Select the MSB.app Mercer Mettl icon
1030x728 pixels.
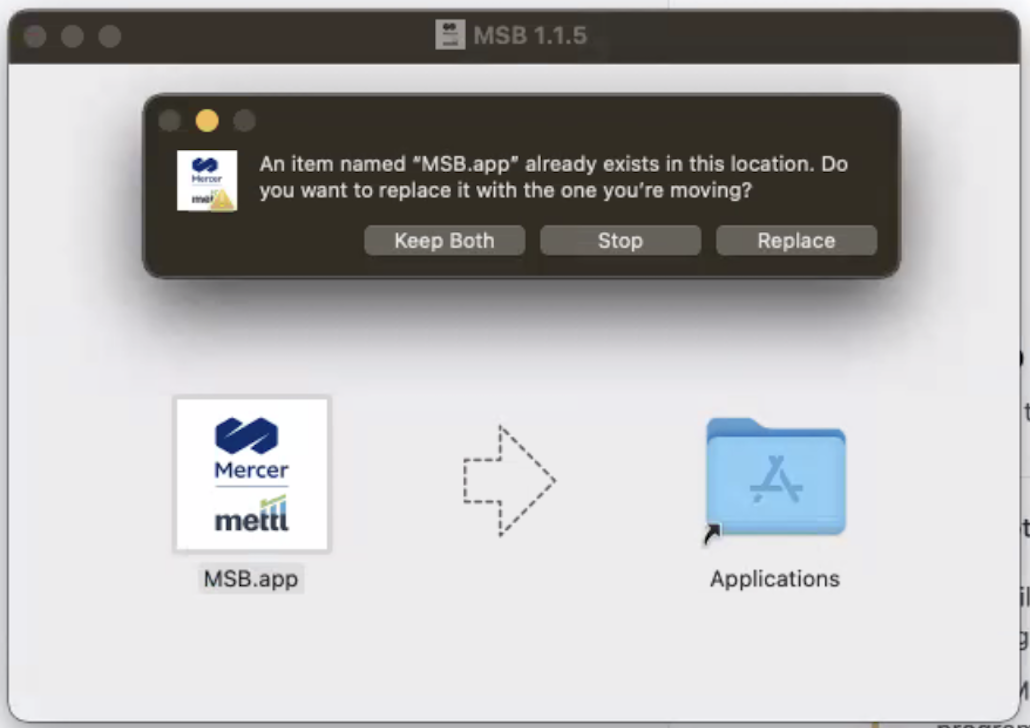click(x=252, y=474)
